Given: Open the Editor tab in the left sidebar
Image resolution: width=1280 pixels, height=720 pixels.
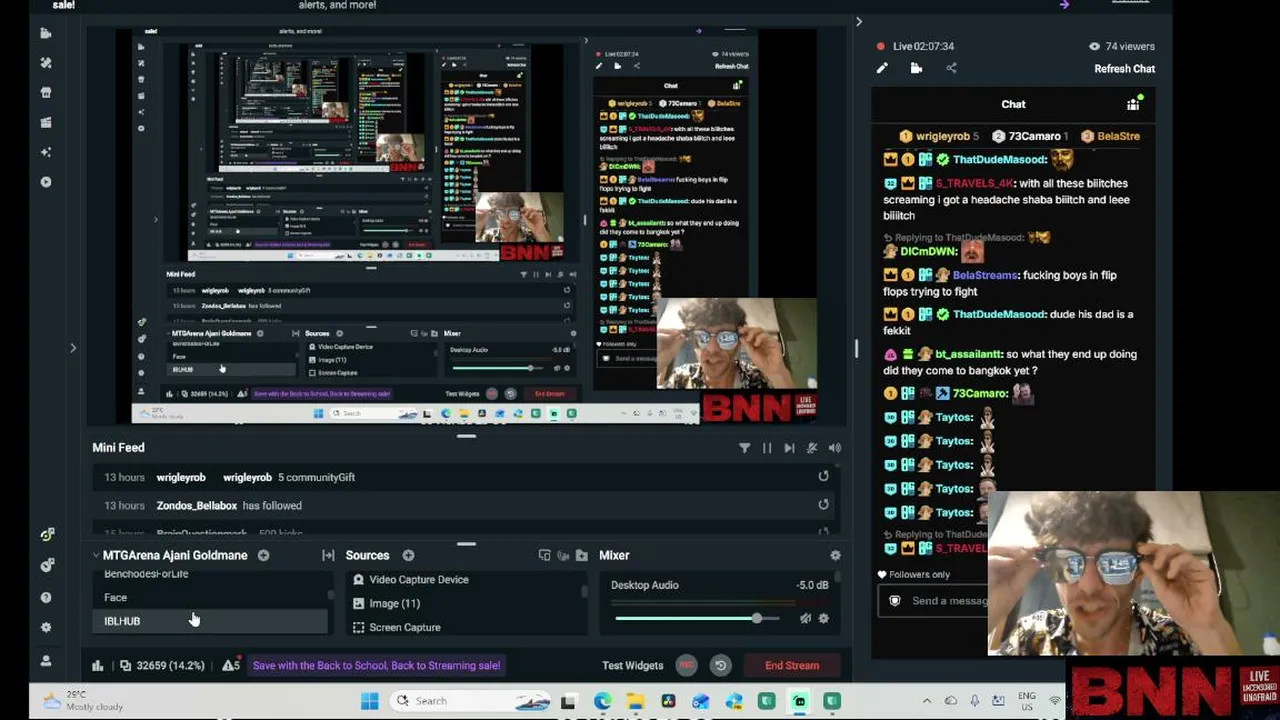Looking at the screenshot, I should (x=45, y=33).
